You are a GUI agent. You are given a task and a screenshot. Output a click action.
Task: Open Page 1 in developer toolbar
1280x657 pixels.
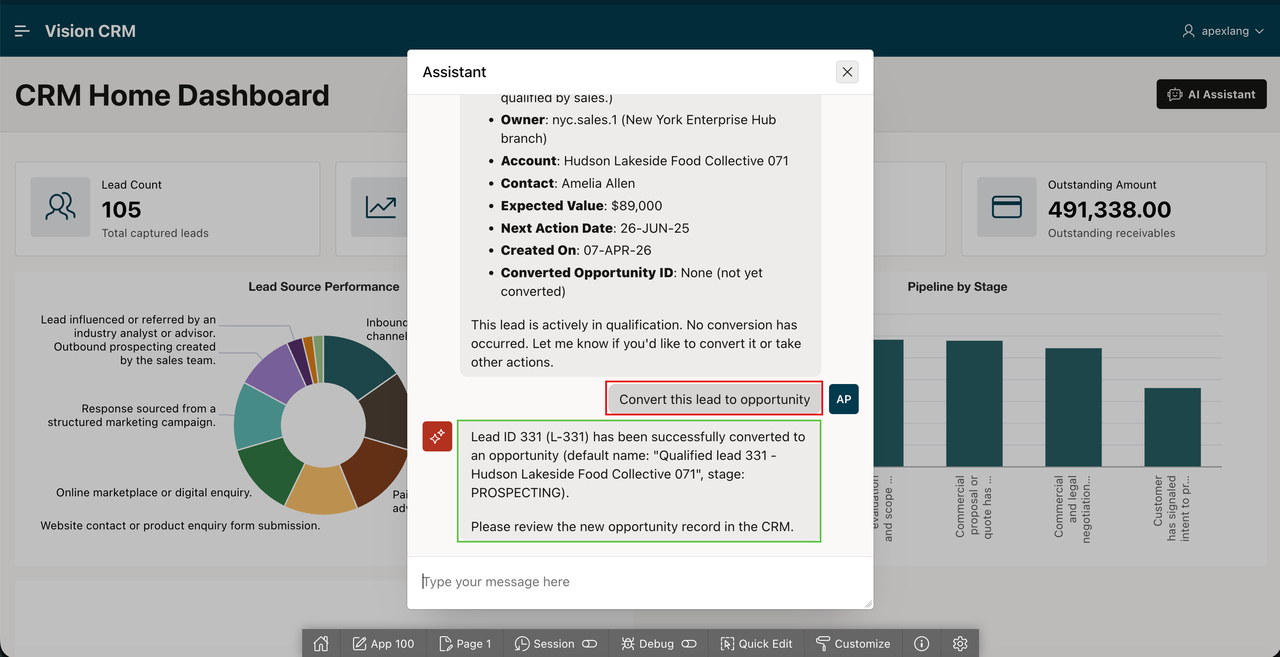464,643
